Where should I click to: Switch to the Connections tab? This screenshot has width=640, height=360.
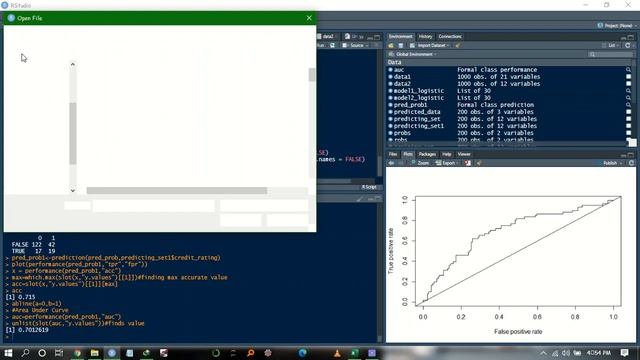450,36
